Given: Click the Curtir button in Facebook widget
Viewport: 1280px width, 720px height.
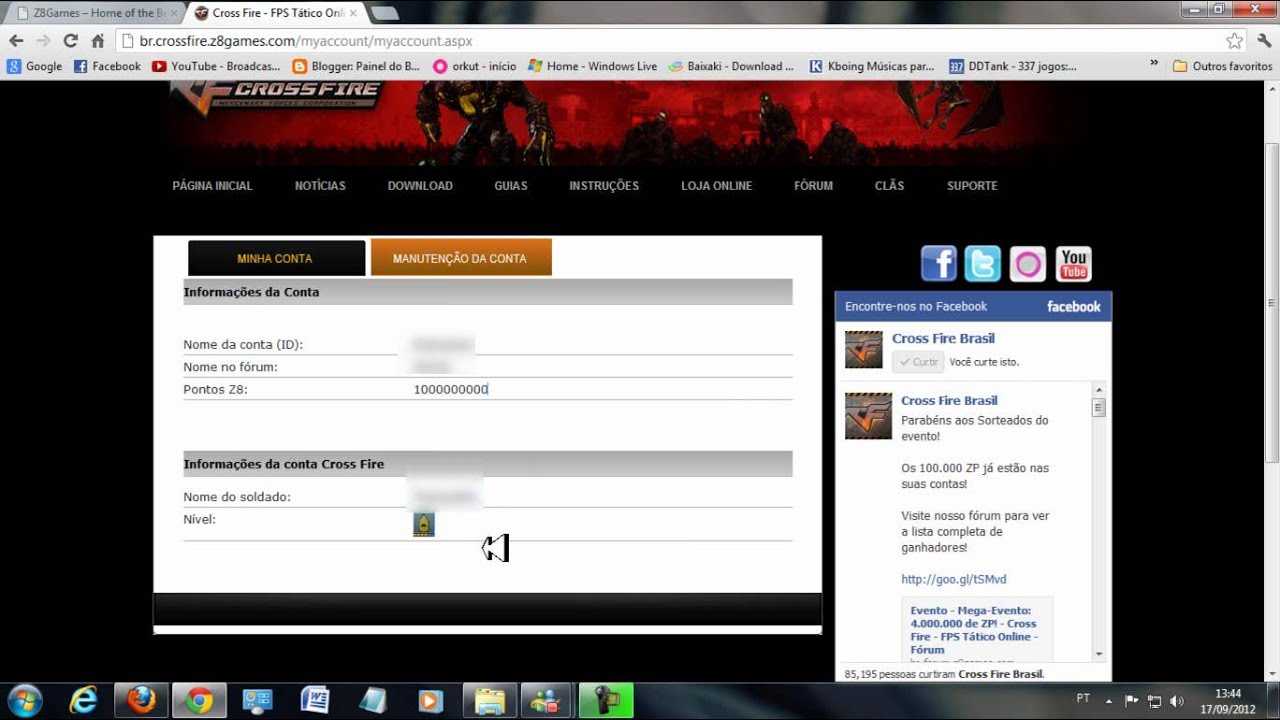Looking at the screenshot, I should coord(918,362).
